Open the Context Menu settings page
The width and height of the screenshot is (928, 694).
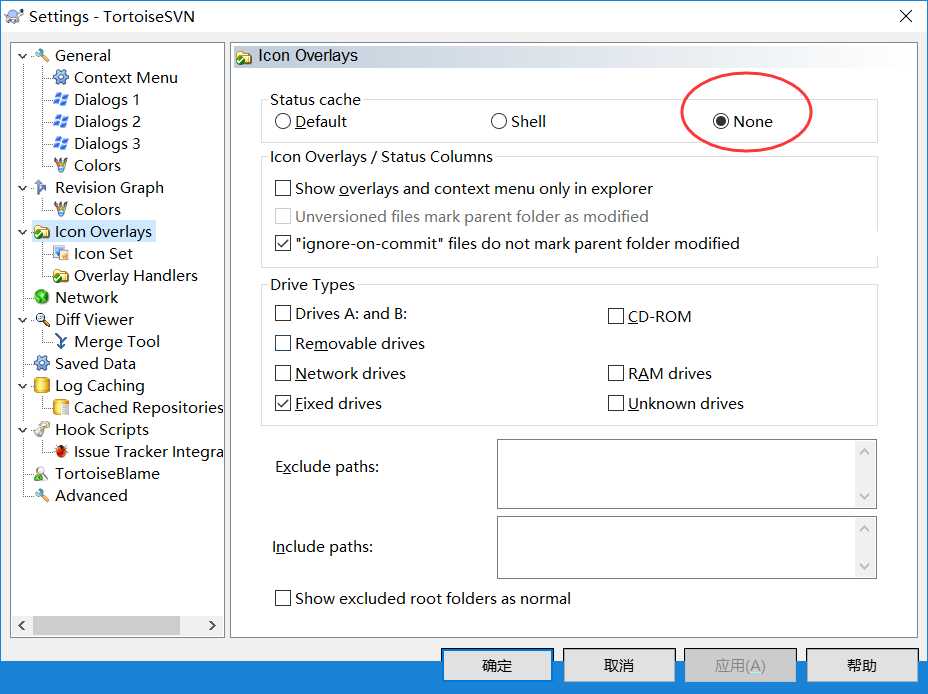point(125,78)
